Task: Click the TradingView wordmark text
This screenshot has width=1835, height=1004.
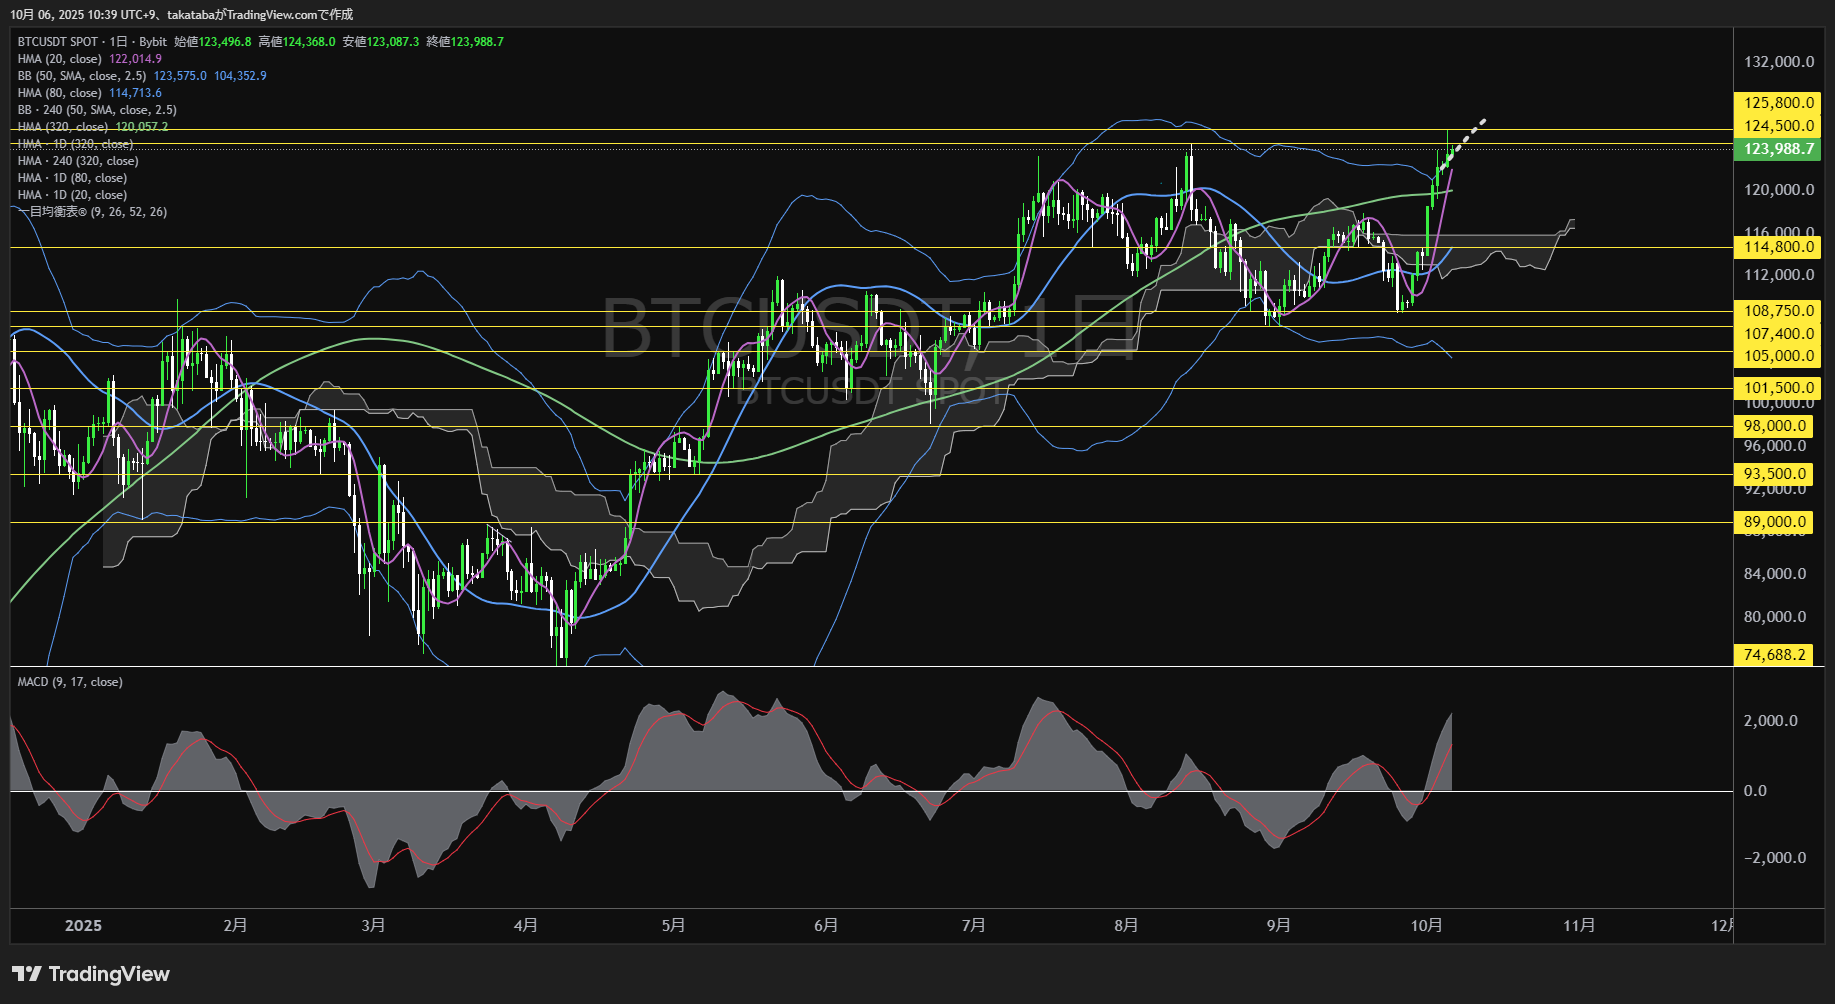Action: pos(109,974)
